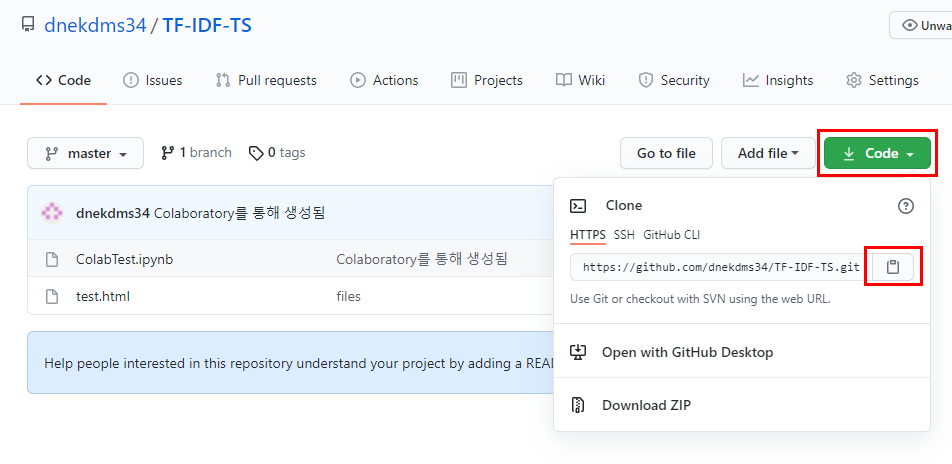952x464 pixels.
Task: Open the ColabTest.ipynb file
Action: [x=124, y=259]
